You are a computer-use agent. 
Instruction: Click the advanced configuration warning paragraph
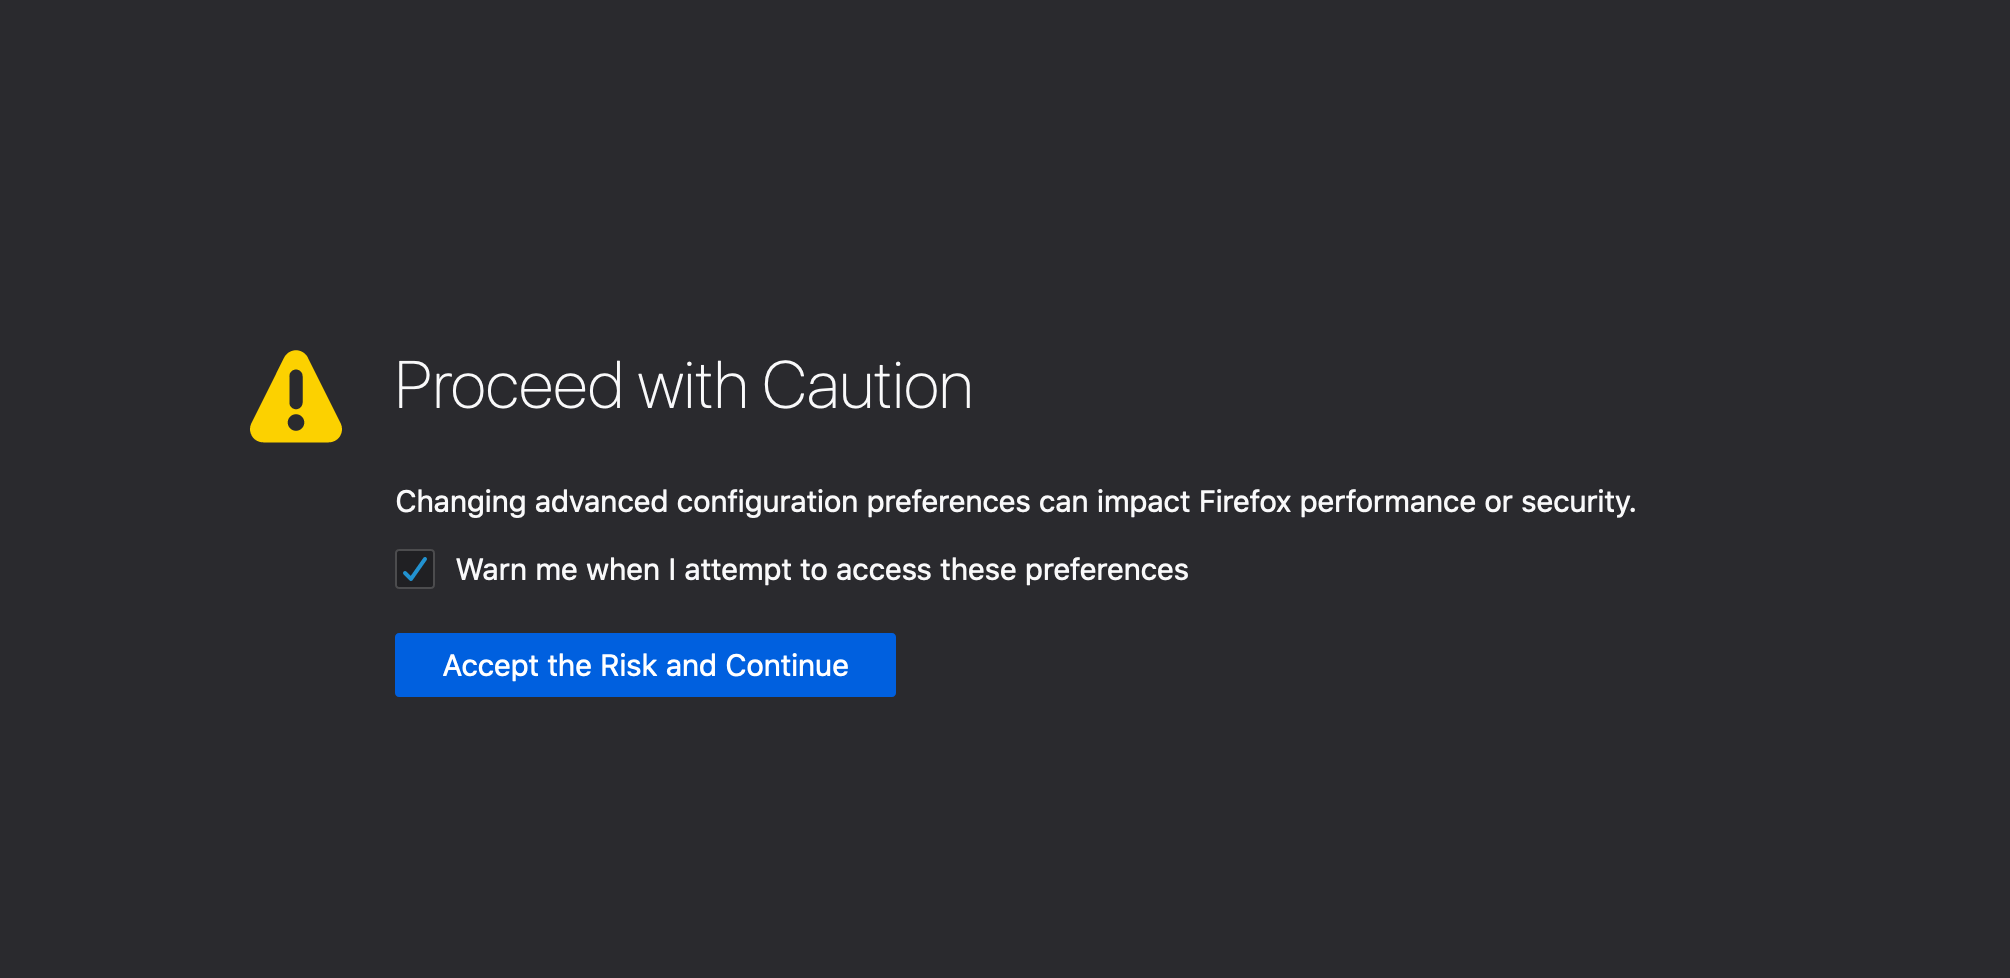pos(1016,502)
